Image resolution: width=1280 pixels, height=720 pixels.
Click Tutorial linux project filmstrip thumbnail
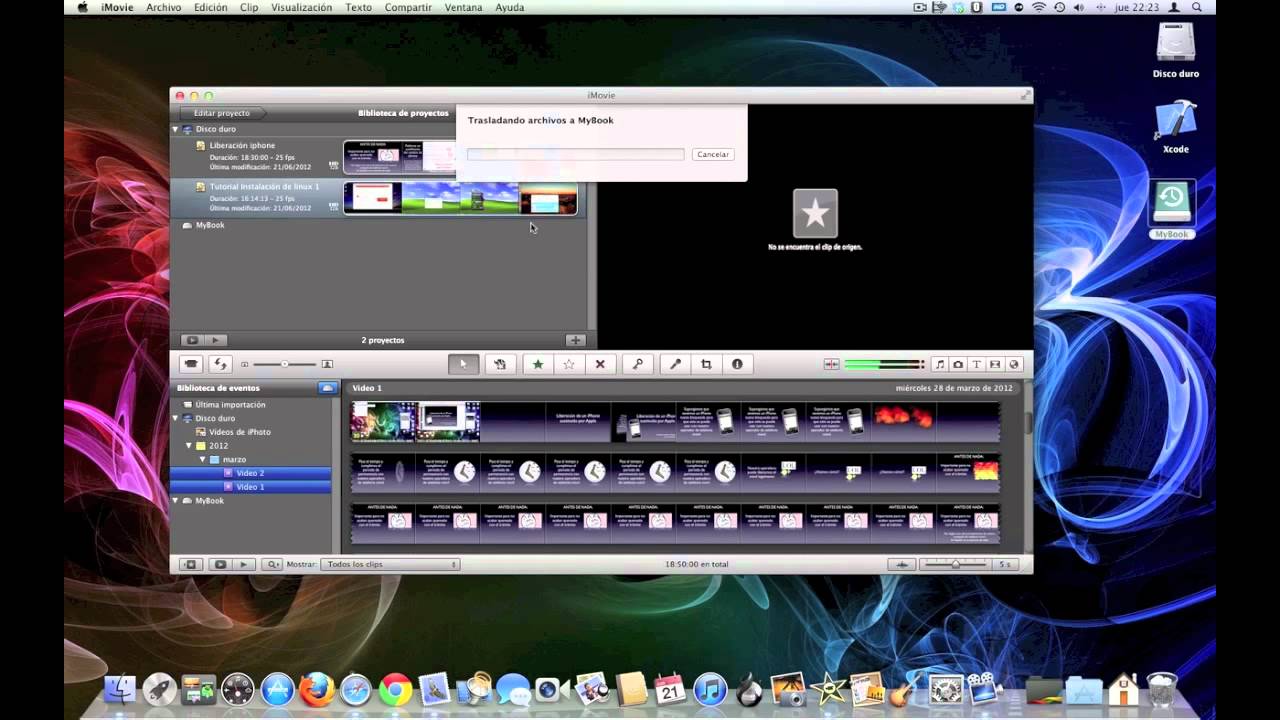(x=460, y=198)
